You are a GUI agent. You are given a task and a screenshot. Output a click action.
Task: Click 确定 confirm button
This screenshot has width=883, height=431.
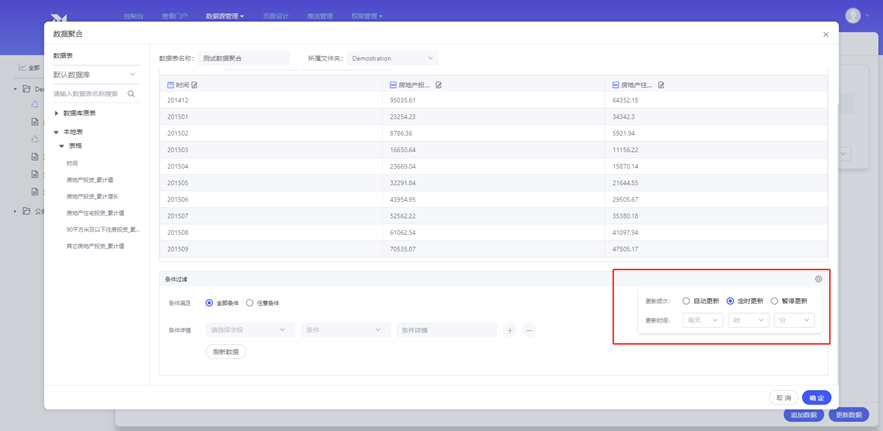(x=816, y=398)
